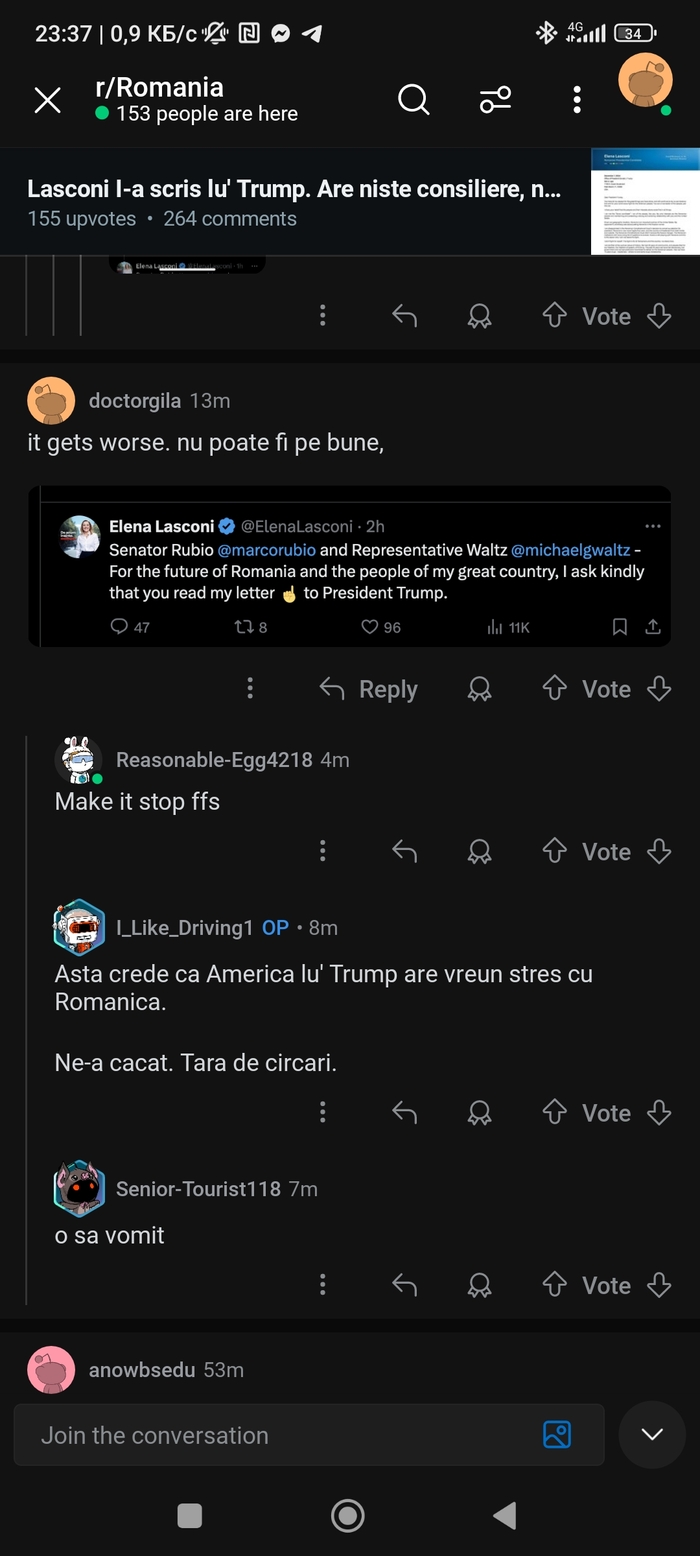Open more options on Senior-Tourist118's comment
700x1556 pixels.
[322, 1285]
